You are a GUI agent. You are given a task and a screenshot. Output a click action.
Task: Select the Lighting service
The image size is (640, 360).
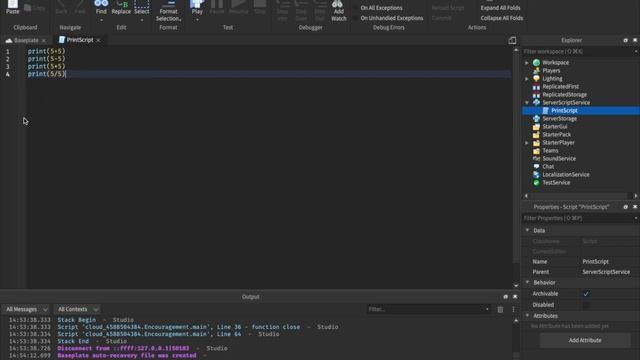click(552, 78)
